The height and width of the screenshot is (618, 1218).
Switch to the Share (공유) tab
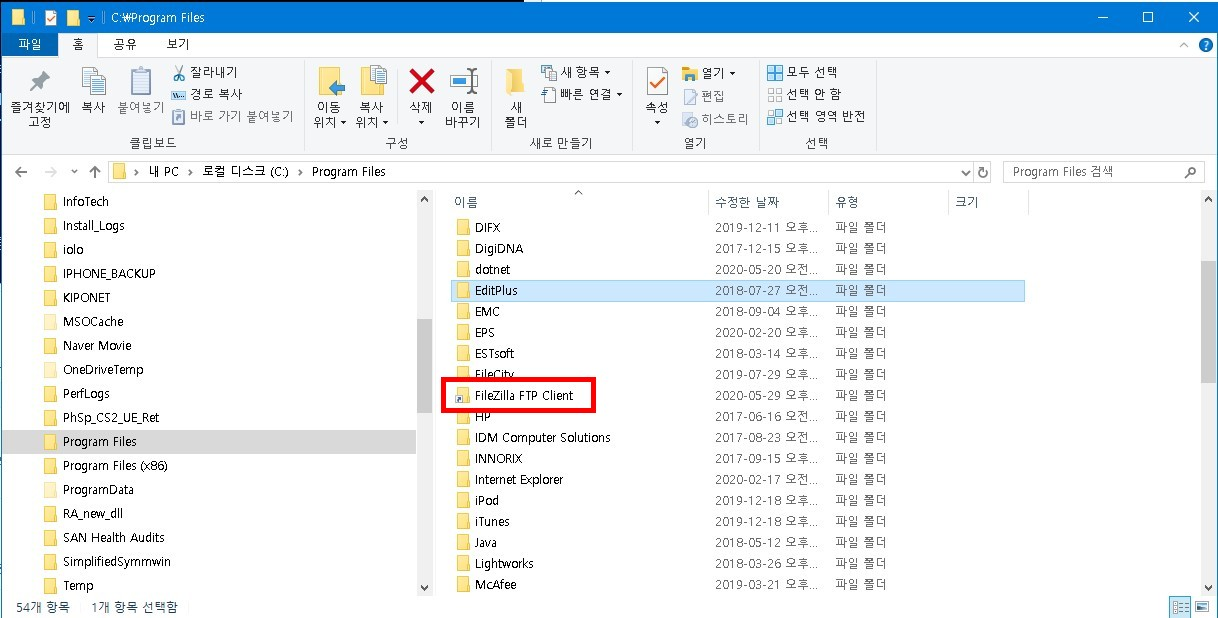click(125, 44)
